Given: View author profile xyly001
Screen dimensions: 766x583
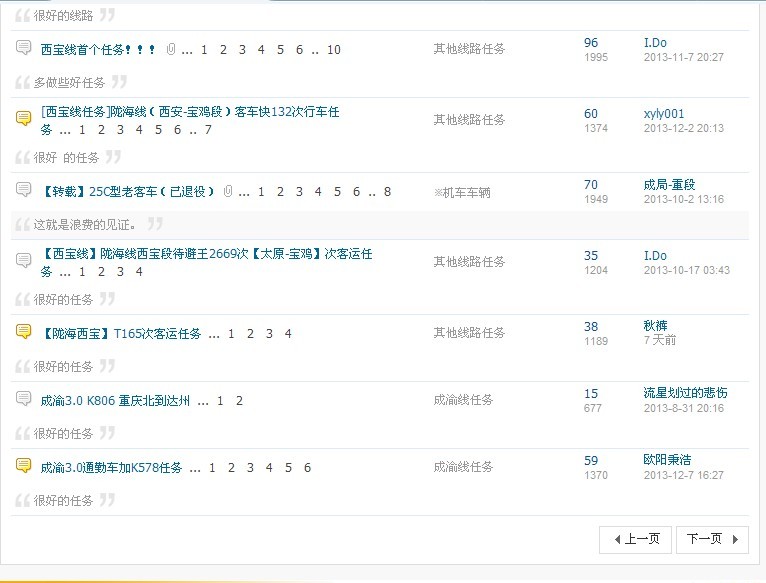Looking at the screenshot, I should tap(664, 114).
